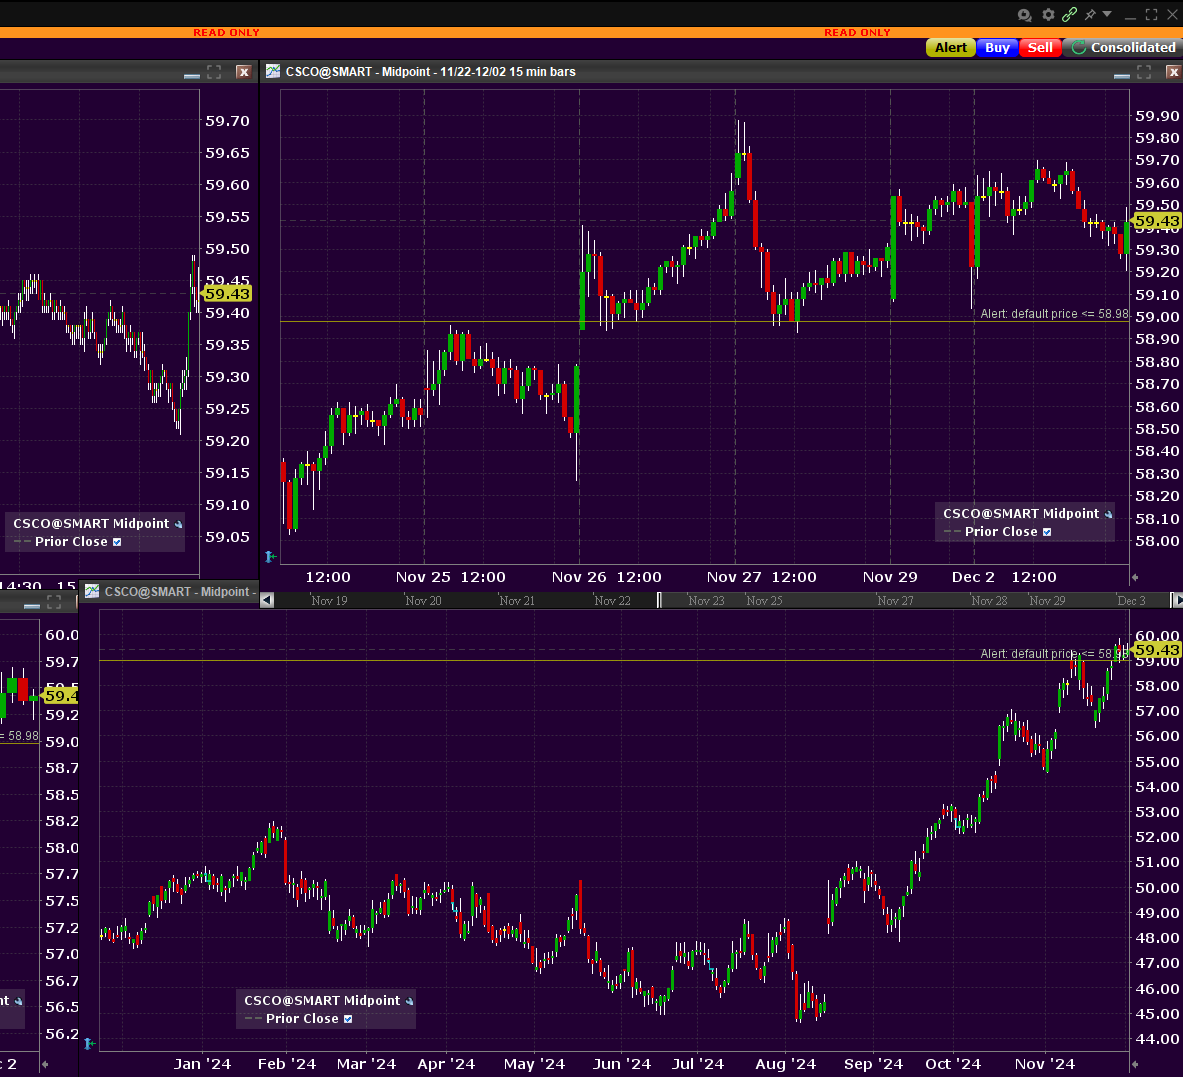The height and width of the screenshot is (1077, 1183).
Task: Switch to the CSCO@SMART - Midpoint lower chart tab
Action: click(175, 592)
